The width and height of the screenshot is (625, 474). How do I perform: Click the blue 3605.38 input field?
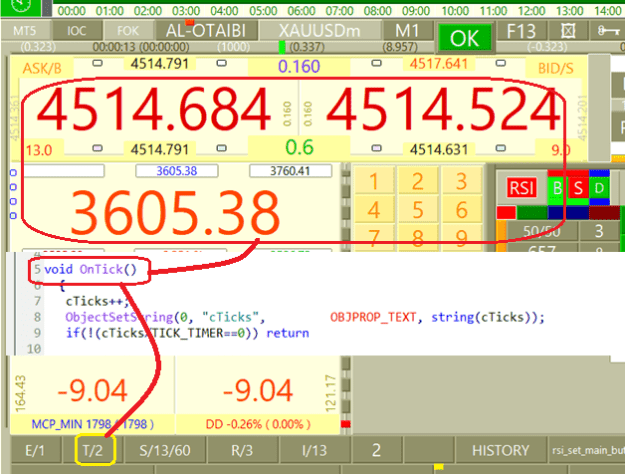177,171
